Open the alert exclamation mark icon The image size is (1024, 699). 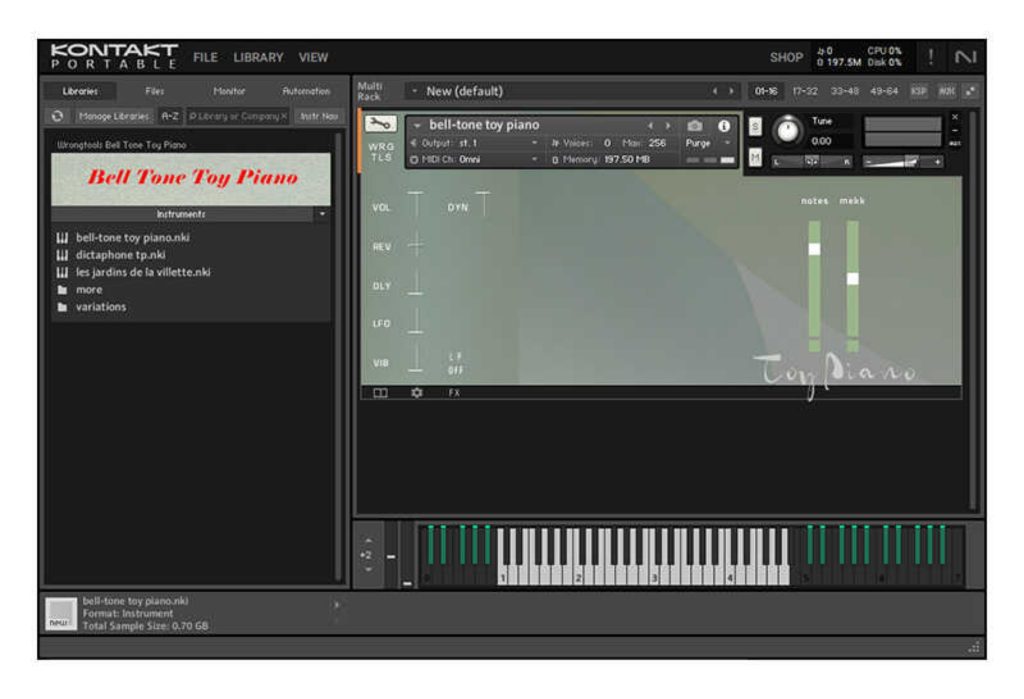(931, 57)
